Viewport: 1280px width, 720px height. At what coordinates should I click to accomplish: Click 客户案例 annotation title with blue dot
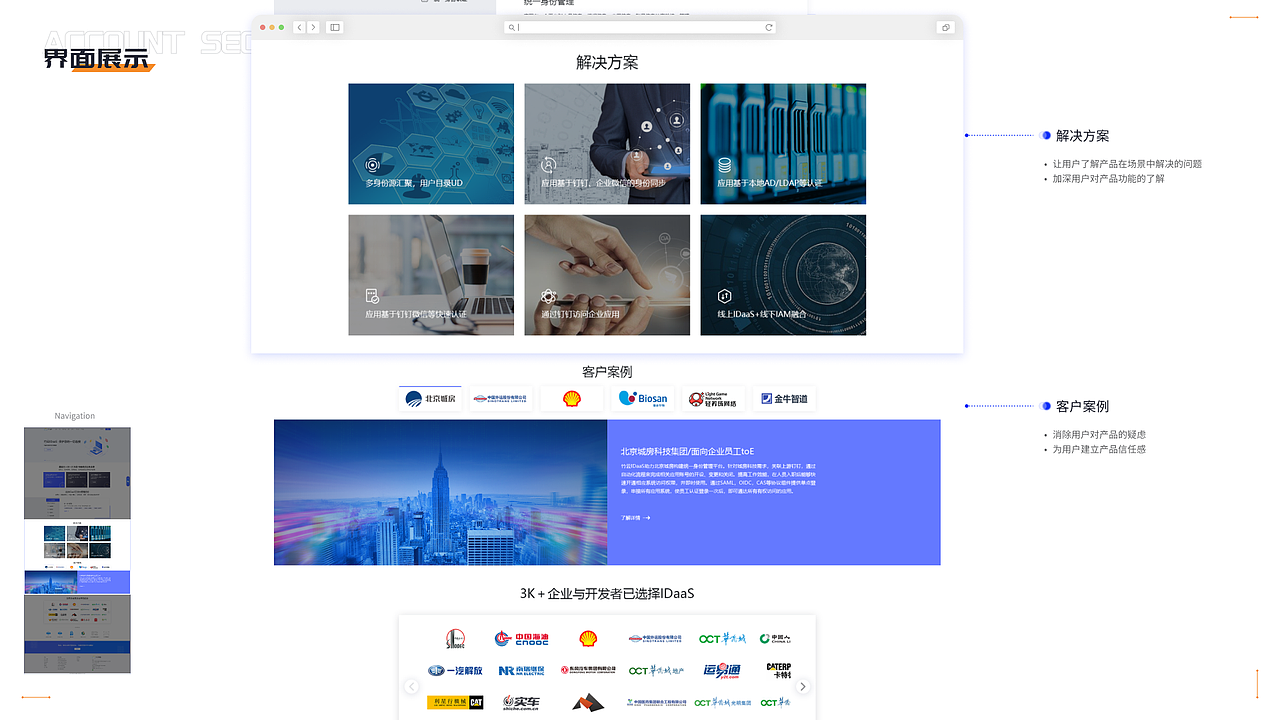tap(1082, 406)
